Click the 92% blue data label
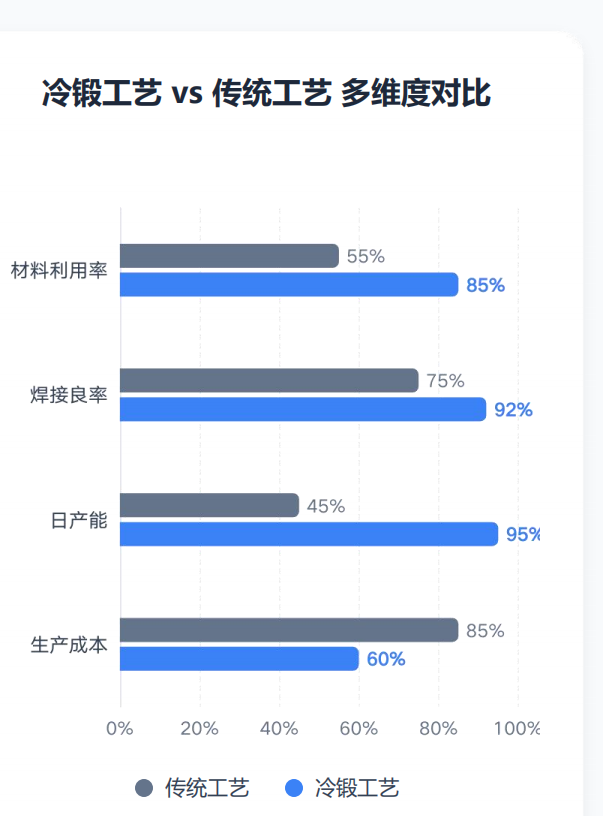603x816 pixels. click(x=514, y=410)
